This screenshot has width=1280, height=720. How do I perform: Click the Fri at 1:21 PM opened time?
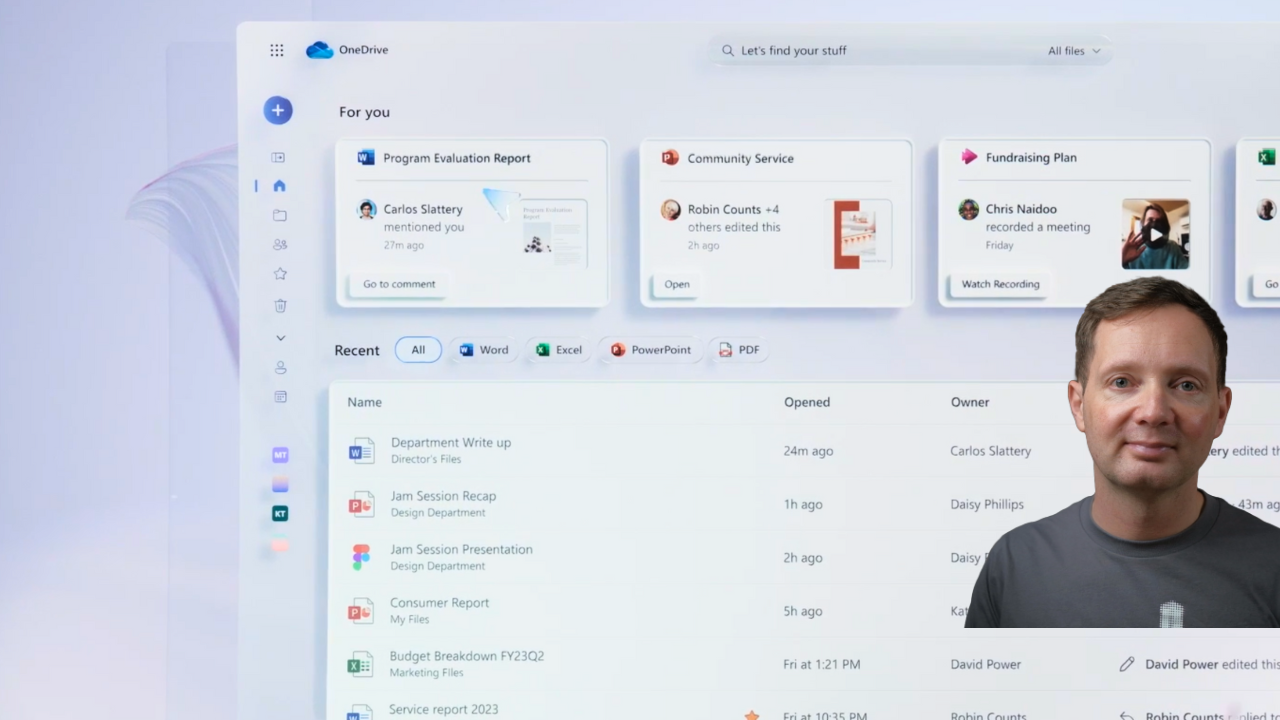pyautogui.click(x=821, y=664)
